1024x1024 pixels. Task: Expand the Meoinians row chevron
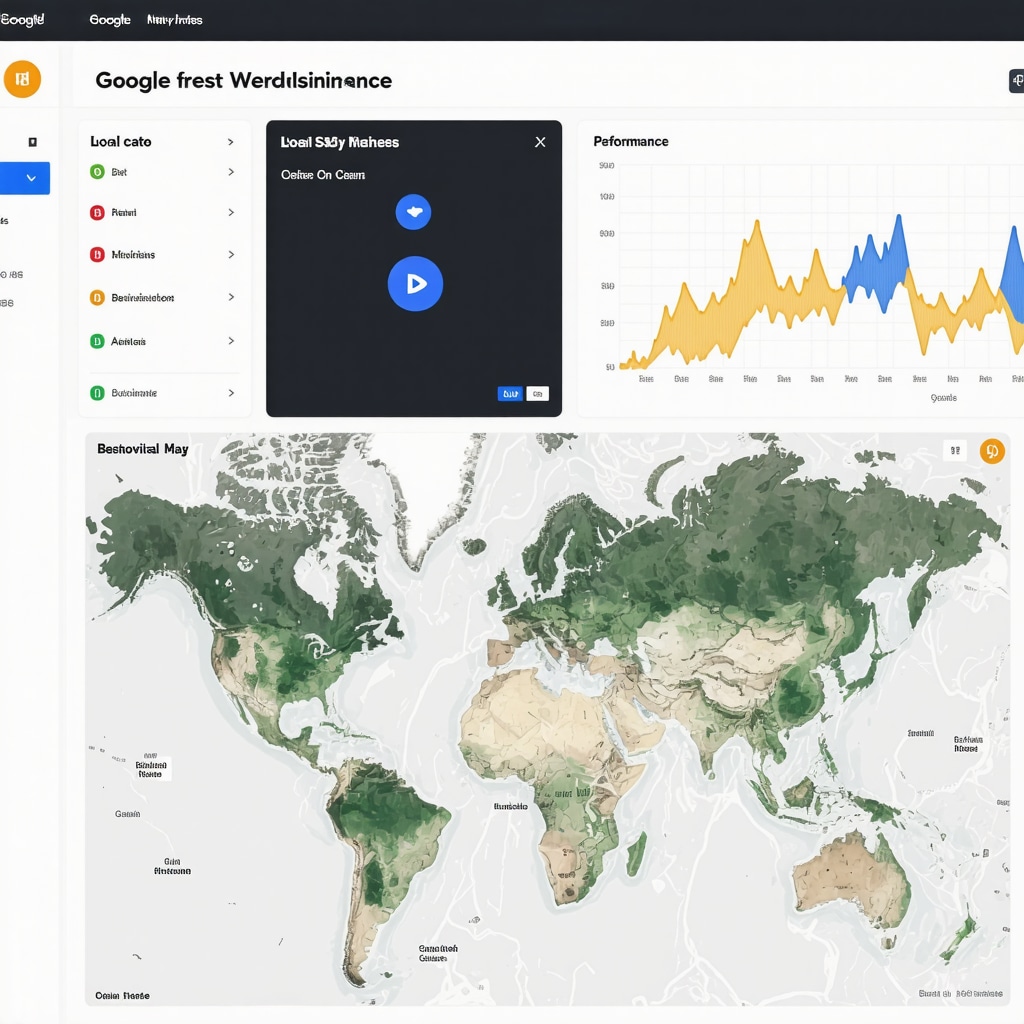tap(231, 255)
